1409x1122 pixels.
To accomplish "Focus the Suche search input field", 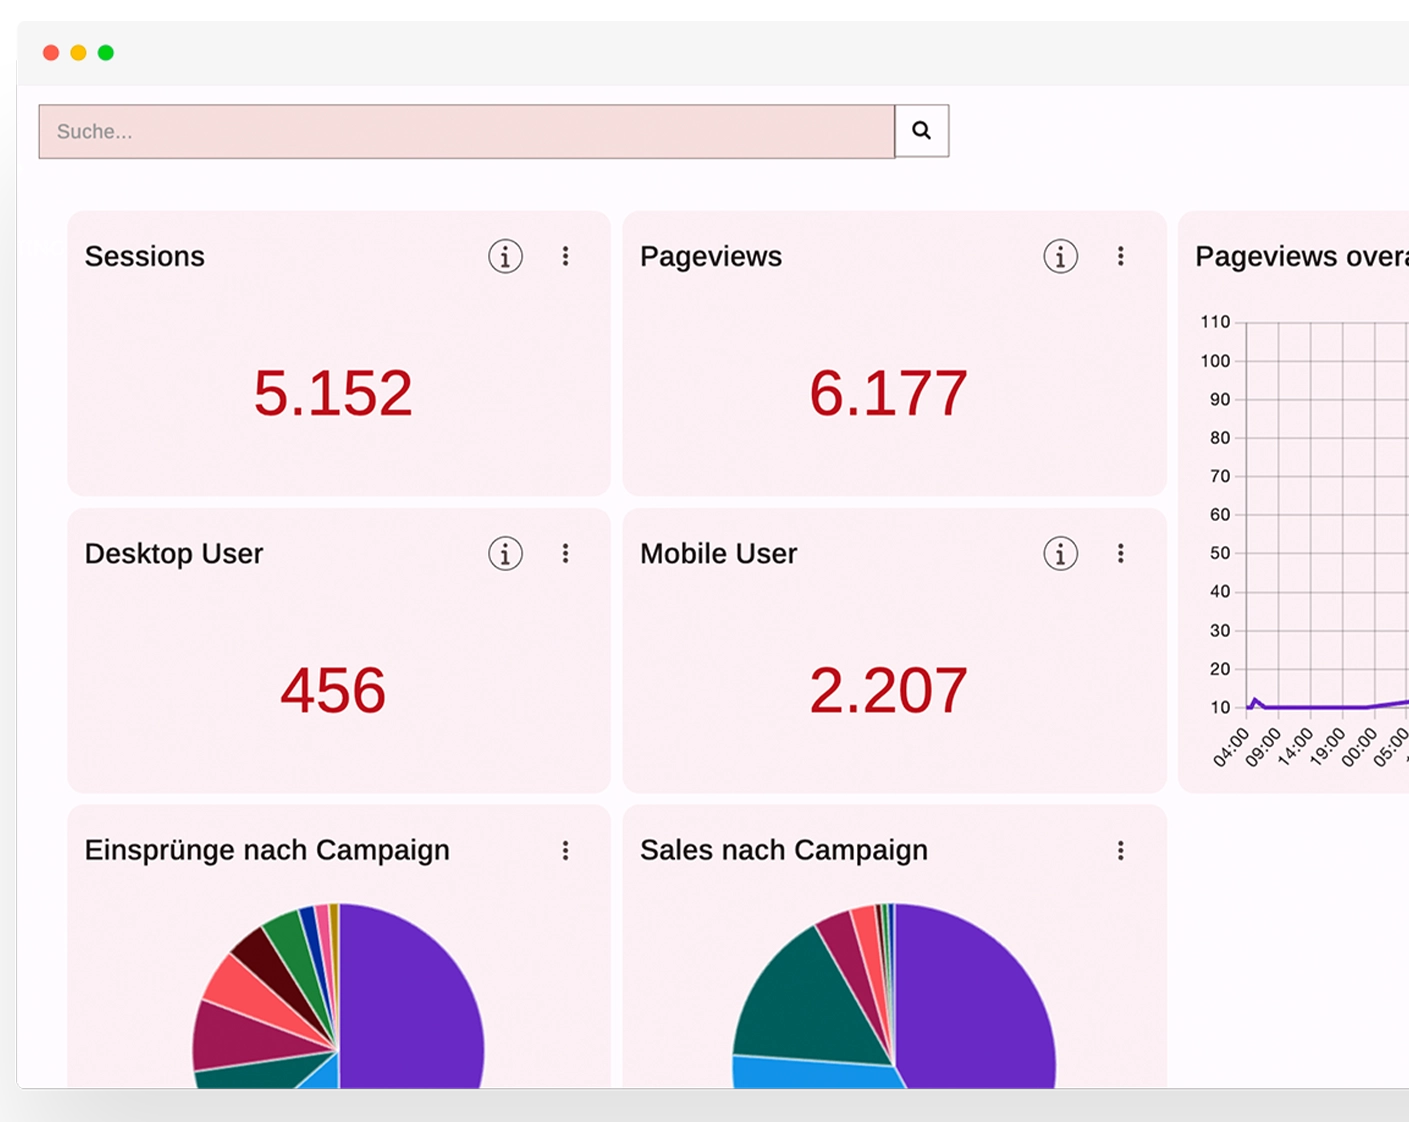I will (466, 132).
